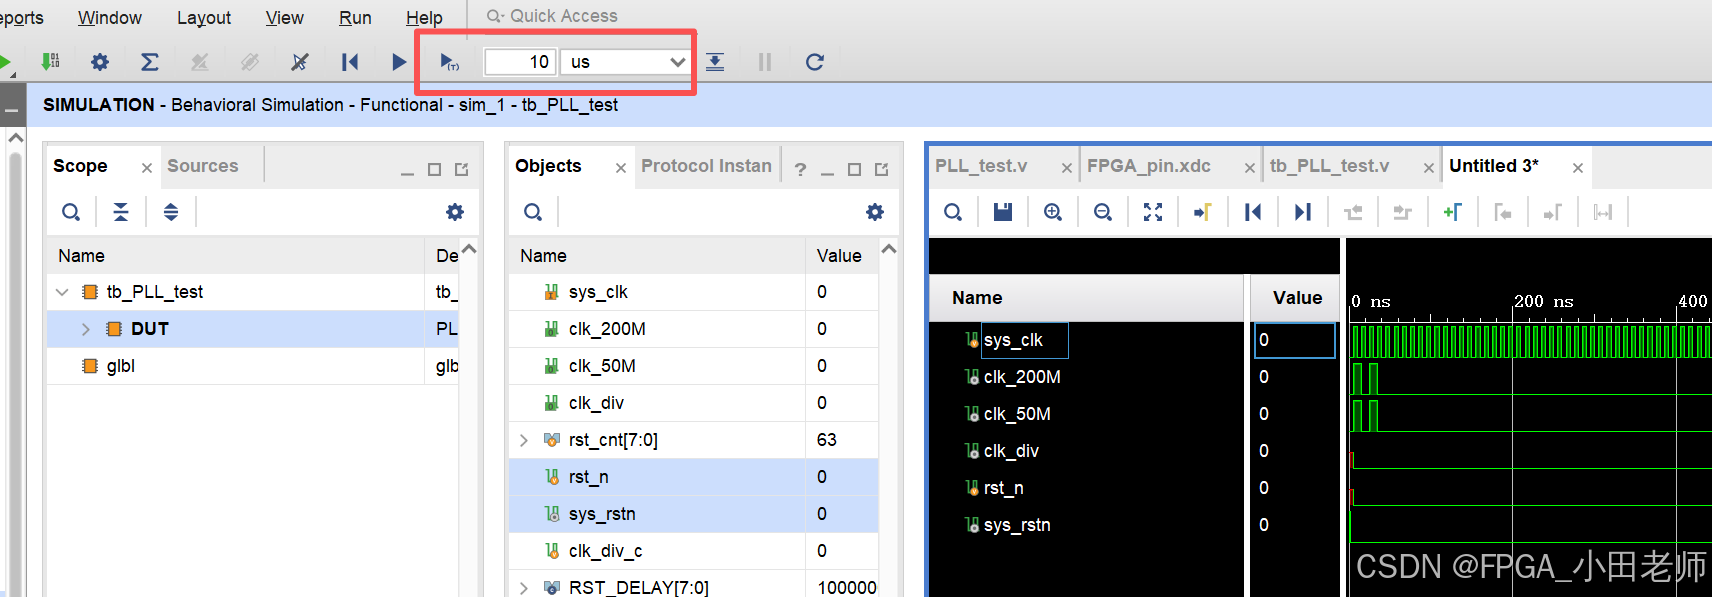Open the time unit dropdown showing us
The height and width of the screenshot is (597, 1712).
point(626,62)
